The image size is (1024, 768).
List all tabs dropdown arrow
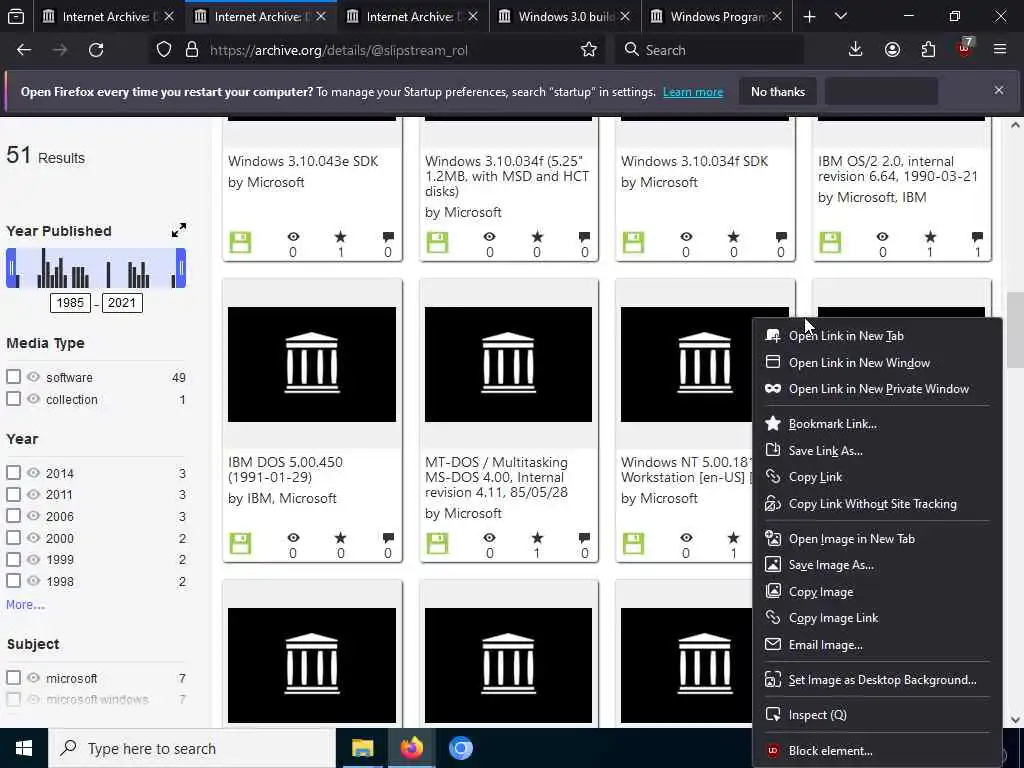[x=841, y=16]
